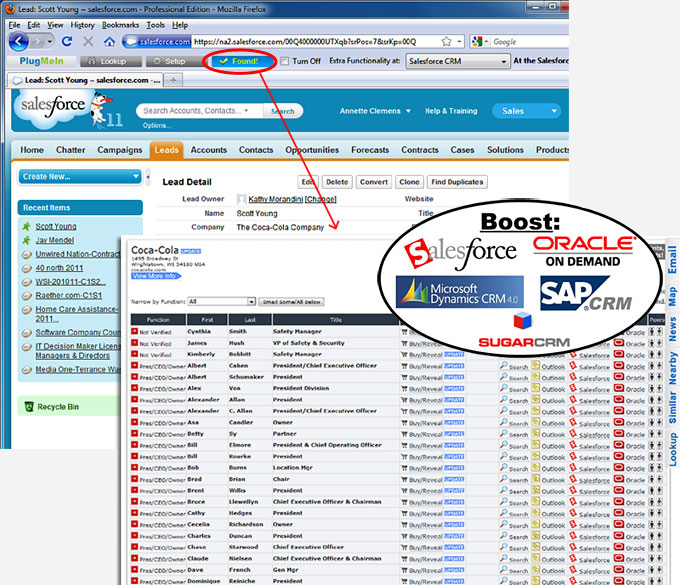Collapse the sidebar with the handle arrow
The width and height of the screenshot is (680, 585).
[x=148, y=177]
